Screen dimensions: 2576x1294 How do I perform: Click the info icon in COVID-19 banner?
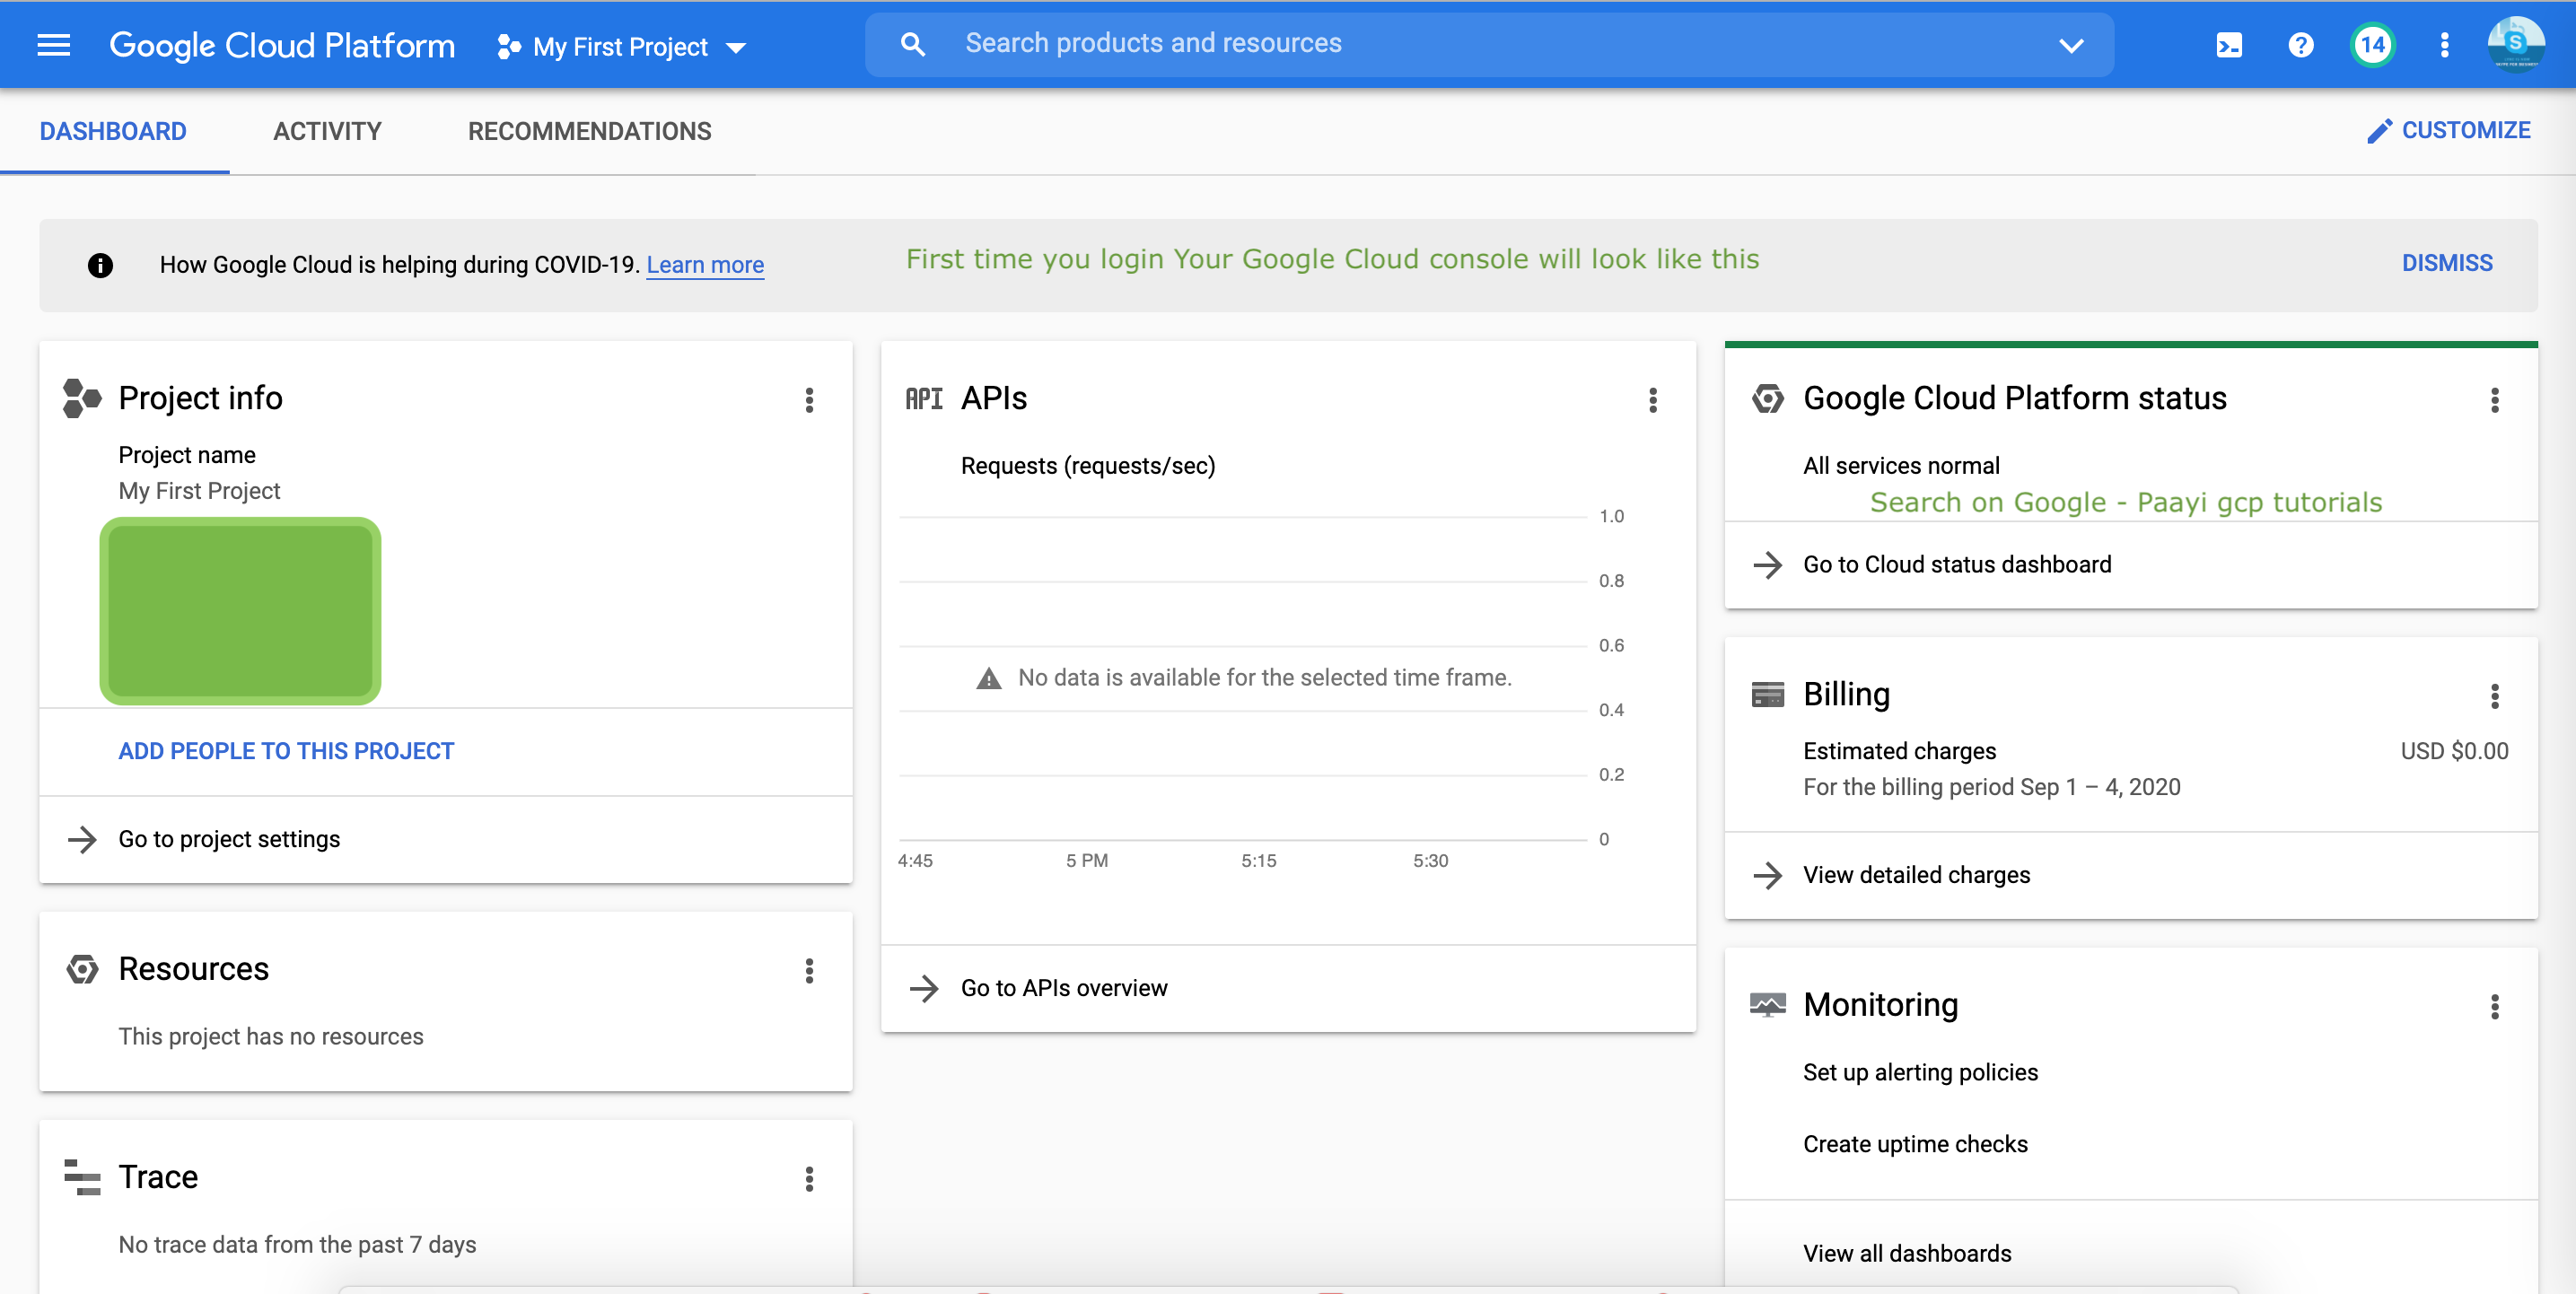(x=100, y=265)
